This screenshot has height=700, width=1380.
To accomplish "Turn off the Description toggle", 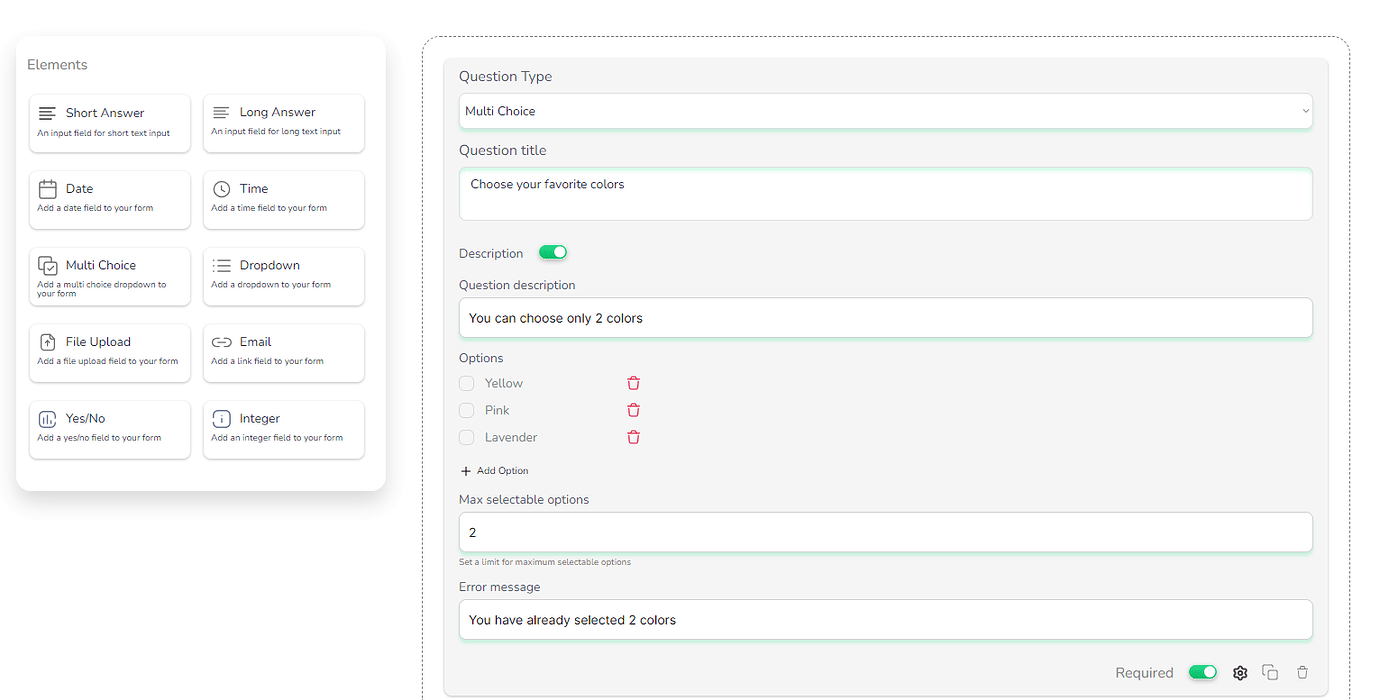I will coord(553,253).
